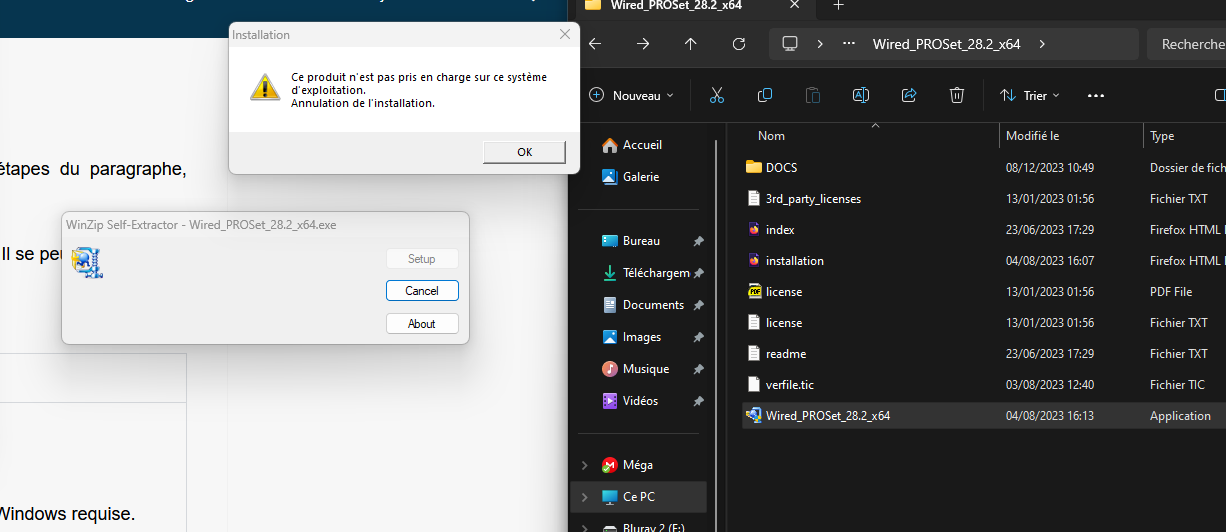Click Wired_PROSet_28.2_x64 in address bar
The height and width of the screenshot is (532, 1226).
tap(946, 44)
